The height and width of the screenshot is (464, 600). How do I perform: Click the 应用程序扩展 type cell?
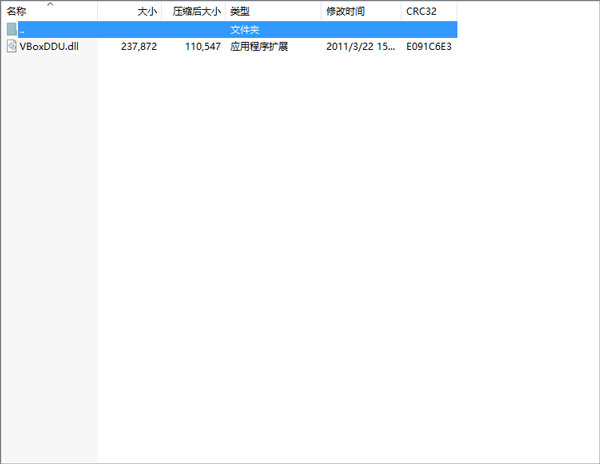pos(259,47)
